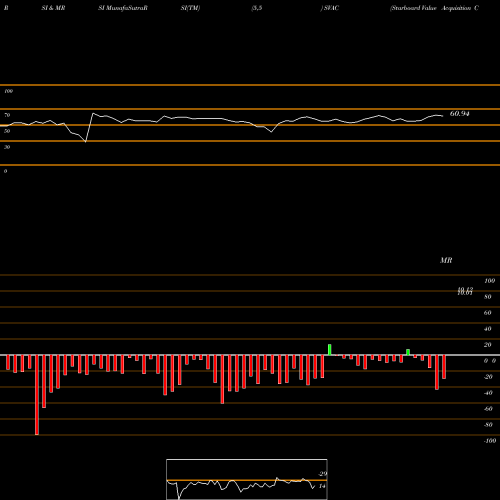Click the value 14 in mini chart
The image size is (500, 500).
pyautogui.click(x=322, y=486)
